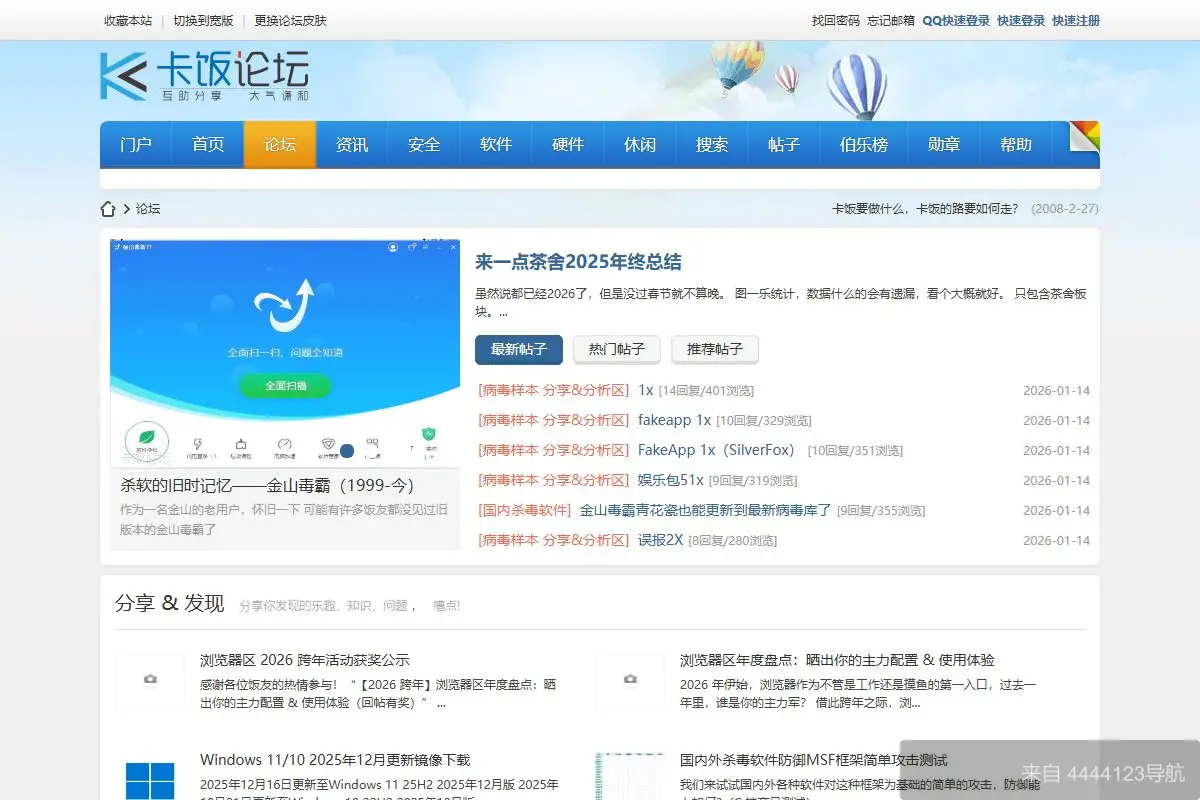
Task: Click the home house icon in the breadcrumb
Action: tap(108, 208)
